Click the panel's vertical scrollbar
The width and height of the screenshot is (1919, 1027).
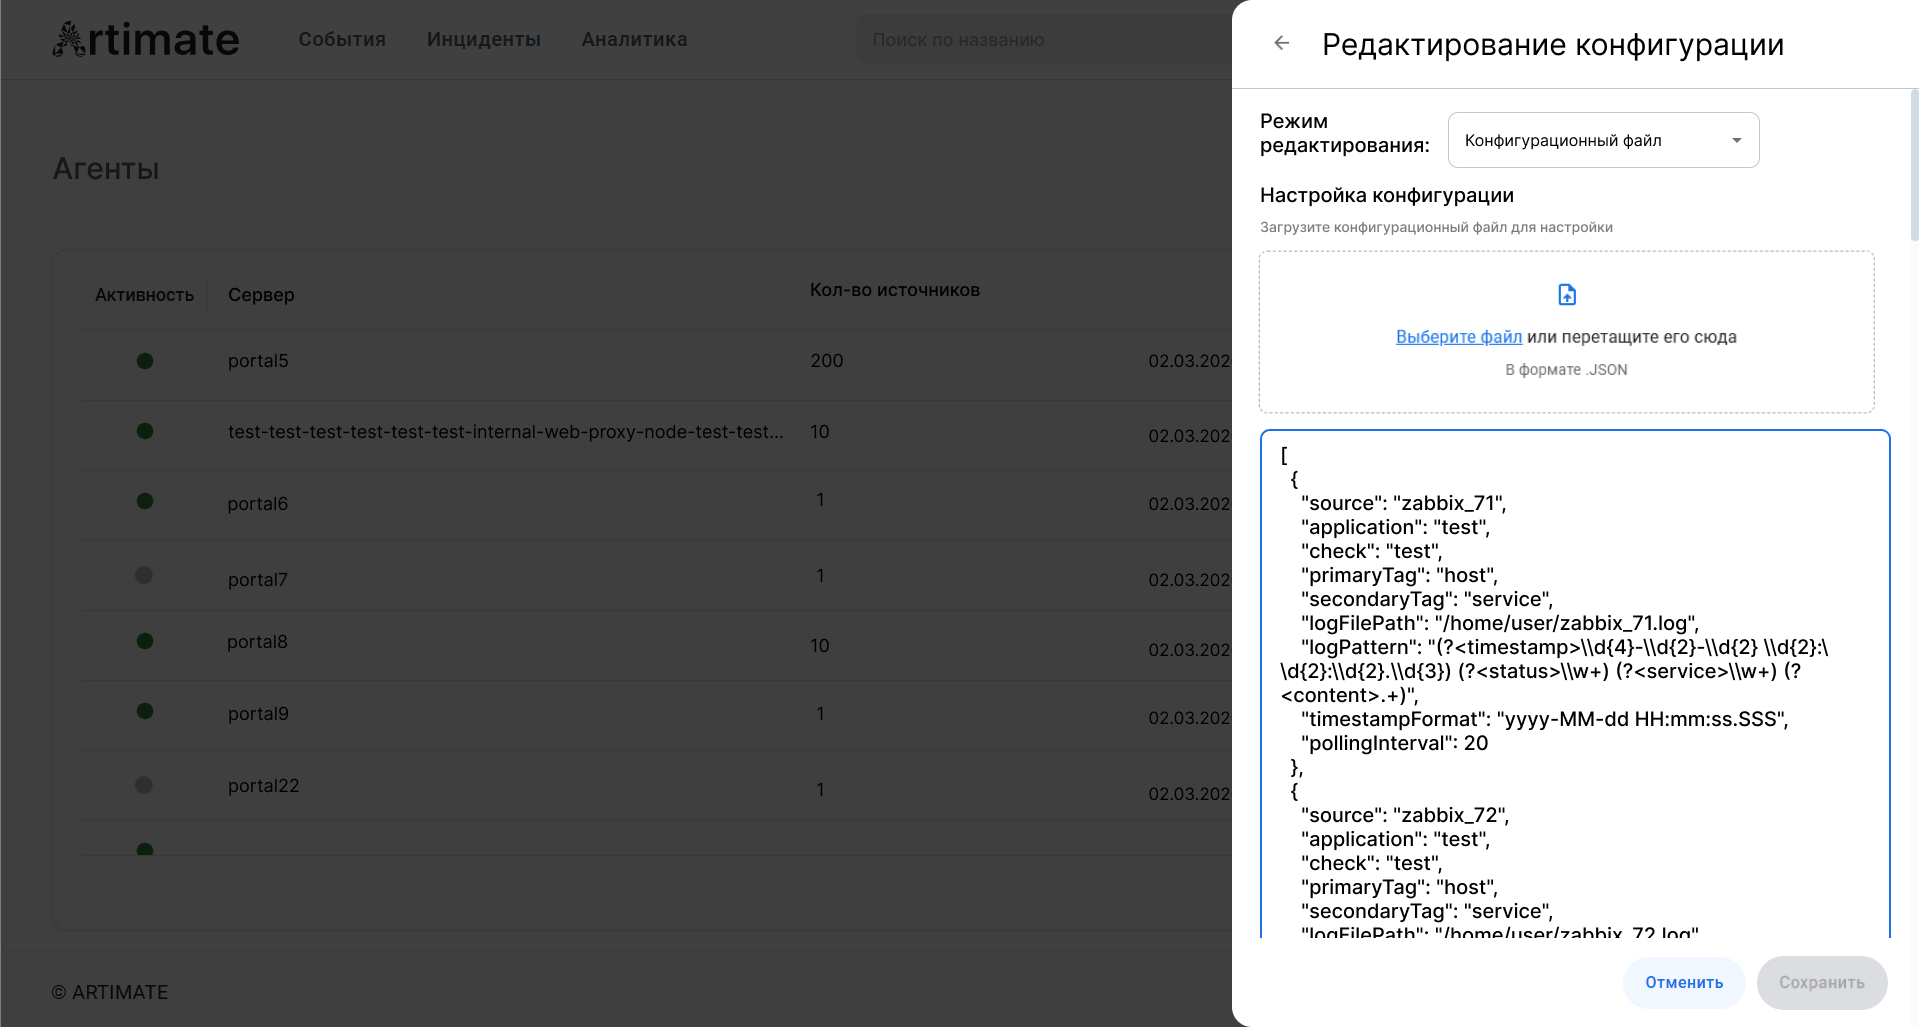click(1913, 165)
